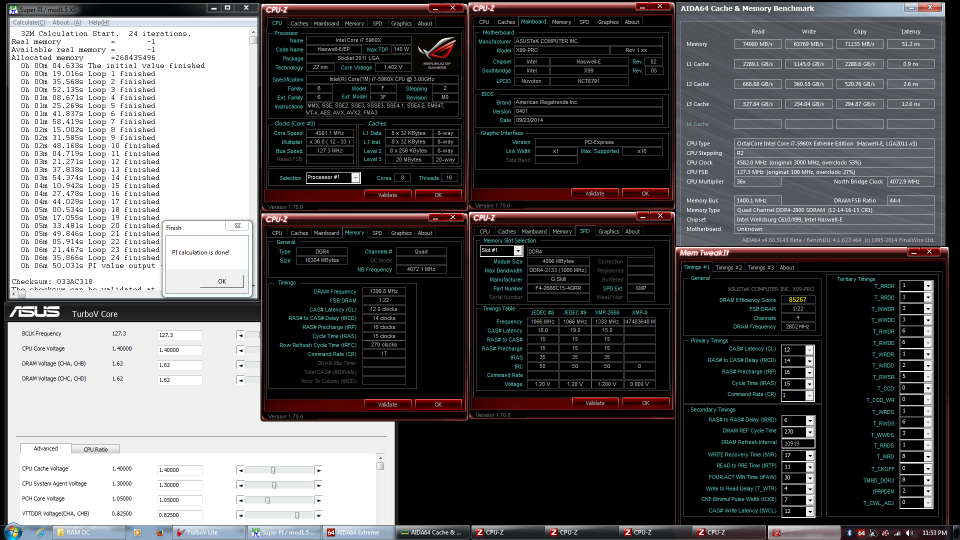This screenshot has height=540, width=960.
Task: Adjust CPU System Agent Voltage slider
Action: coord(274,485)
